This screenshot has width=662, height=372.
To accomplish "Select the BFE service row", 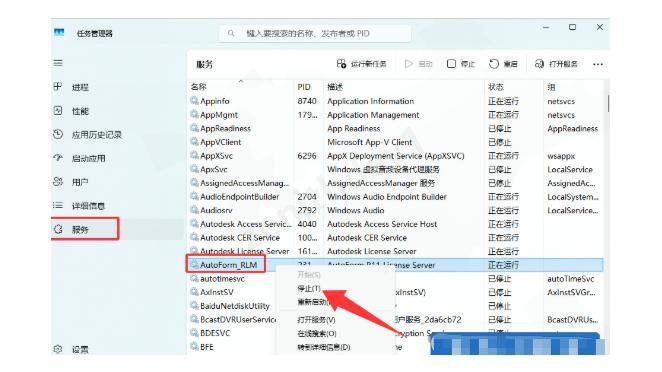I will (x=232, y=347).
